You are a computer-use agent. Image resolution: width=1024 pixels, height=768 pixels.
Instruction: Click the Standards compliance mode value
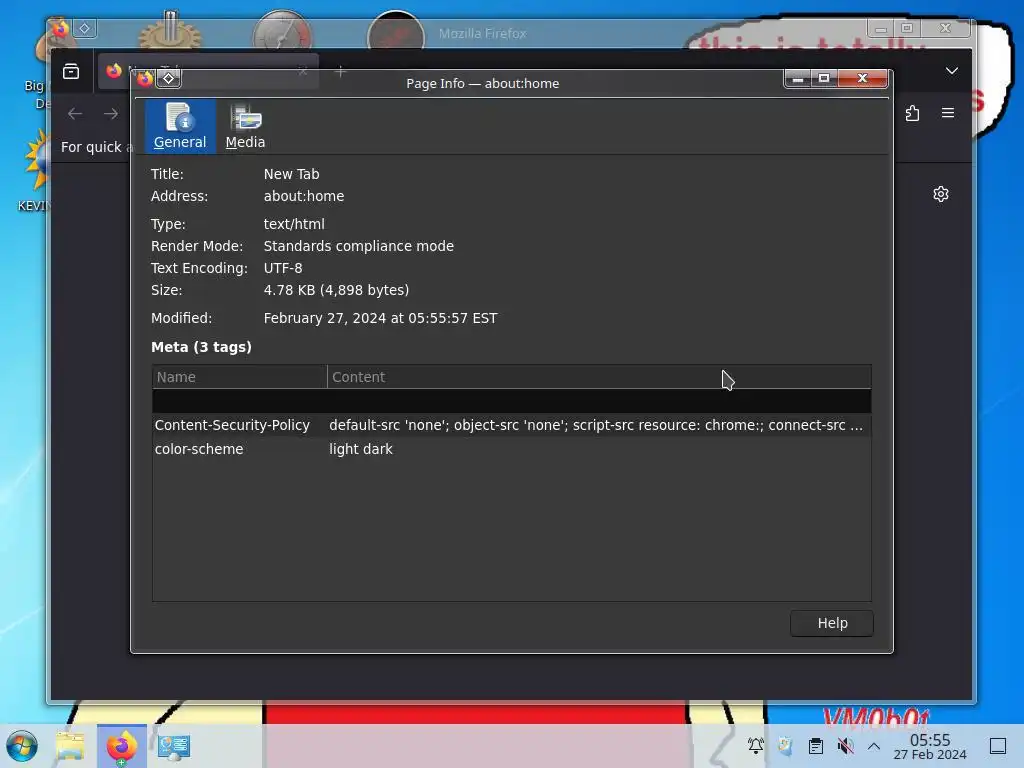point(359,246)
